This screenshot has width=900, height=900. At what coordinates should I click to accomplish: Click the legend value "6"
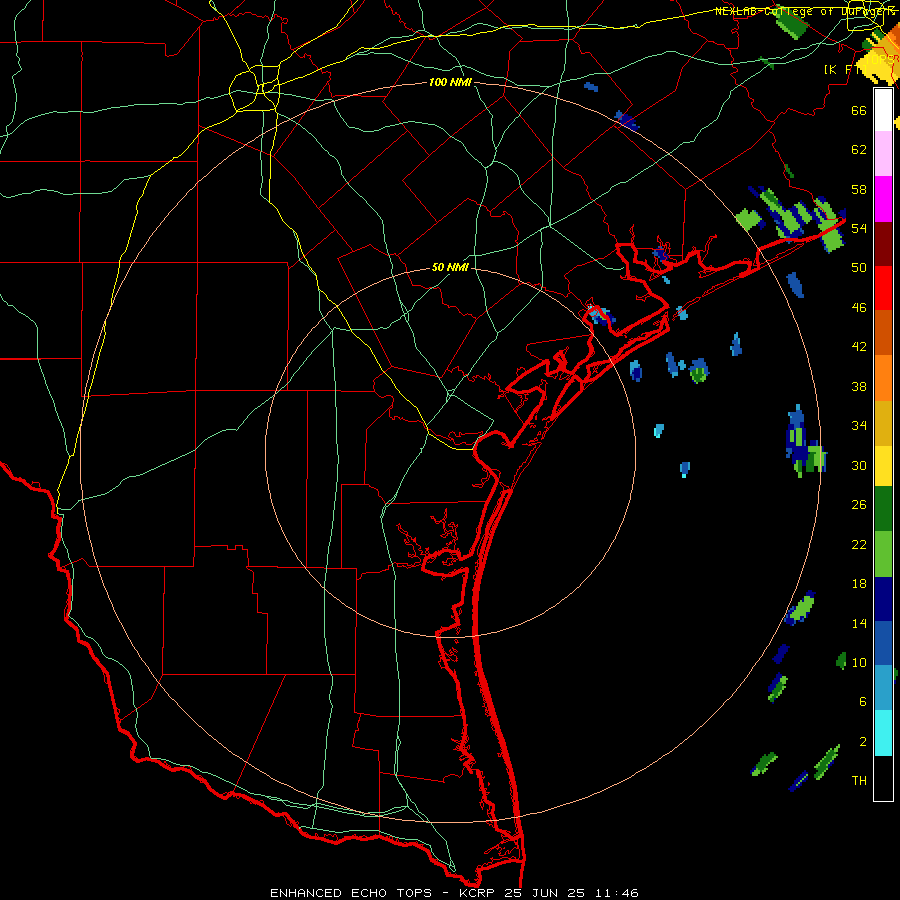point(862,702)
